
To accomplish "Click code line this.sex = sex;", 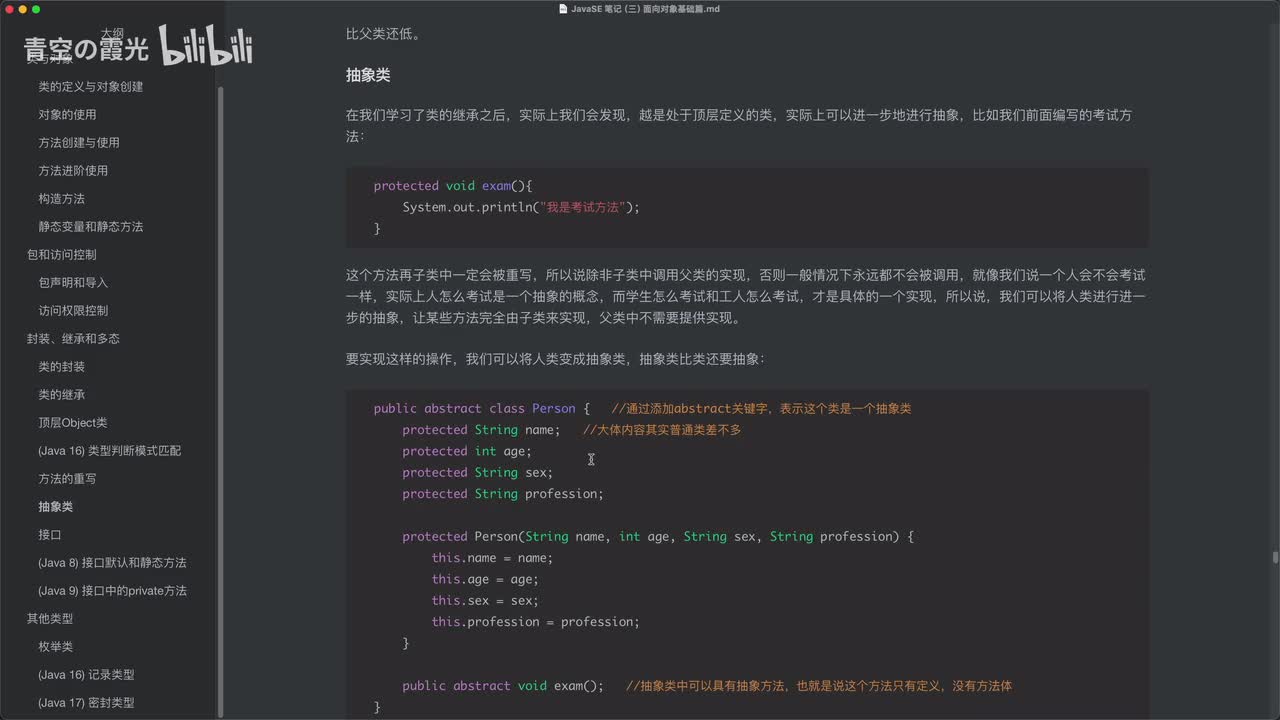I will 485,601.
